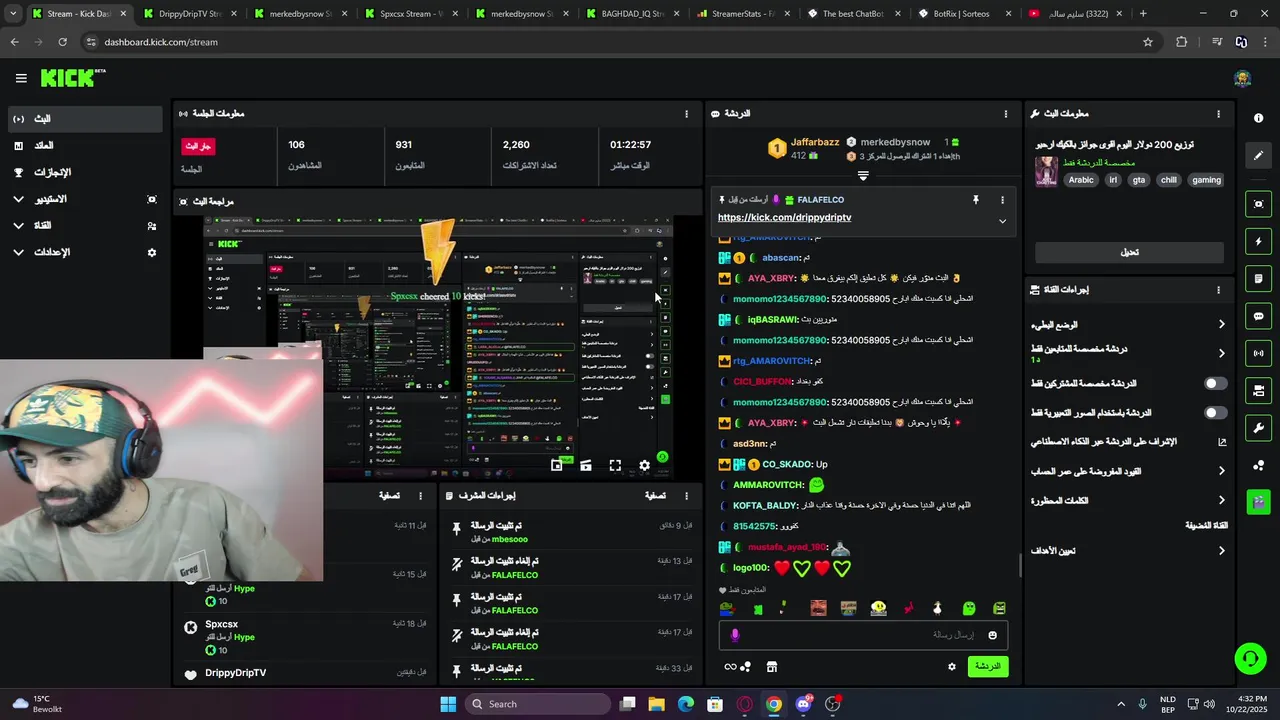Click the three-dots icon in right toolbar
The image size is (1280, 720).
1258,465
